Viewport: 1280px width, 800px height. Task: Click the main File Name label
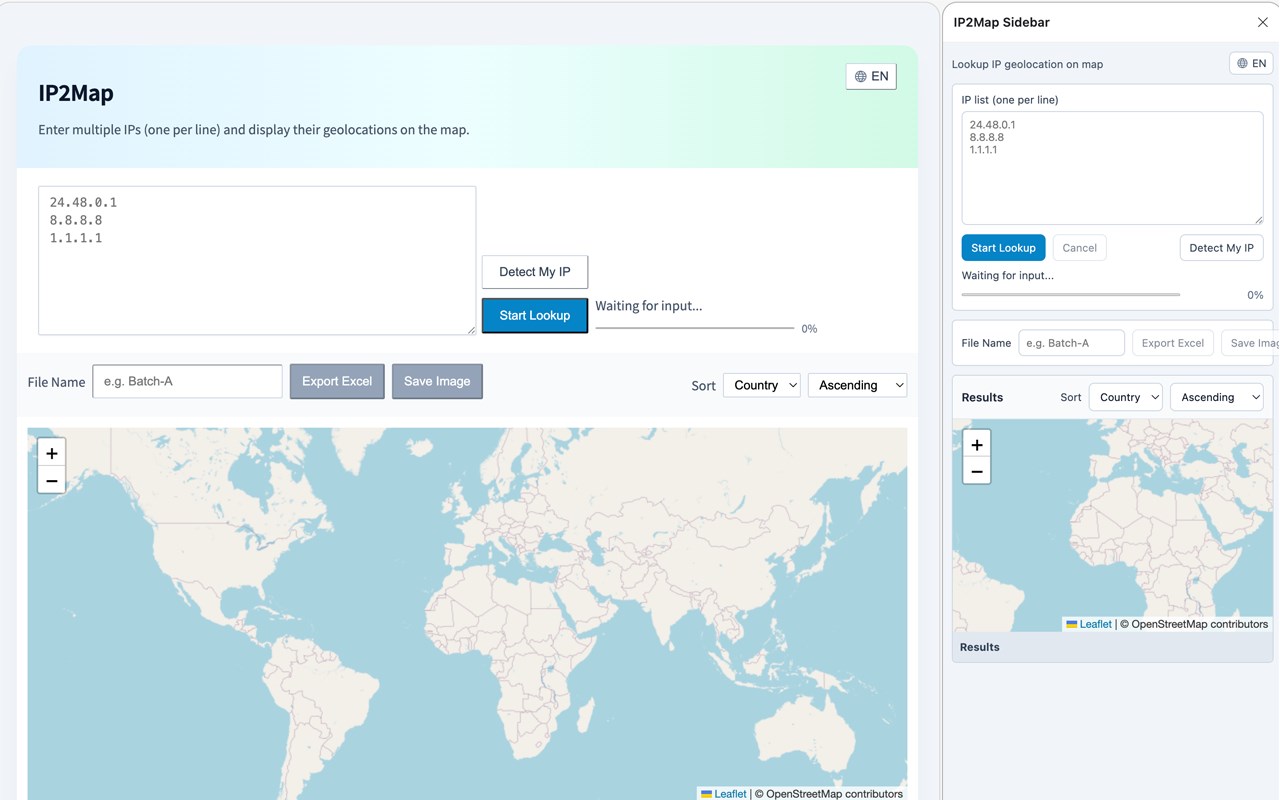56,382
